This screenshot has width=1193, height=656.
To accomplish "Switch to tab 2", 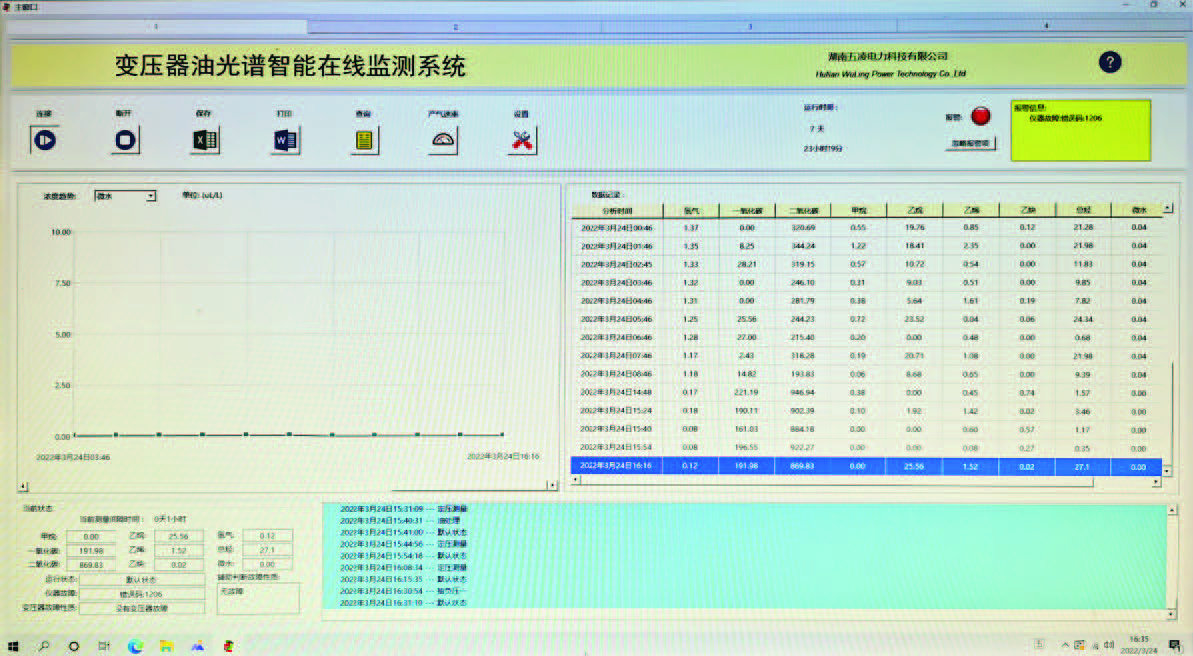I will [x=455, y=27].
